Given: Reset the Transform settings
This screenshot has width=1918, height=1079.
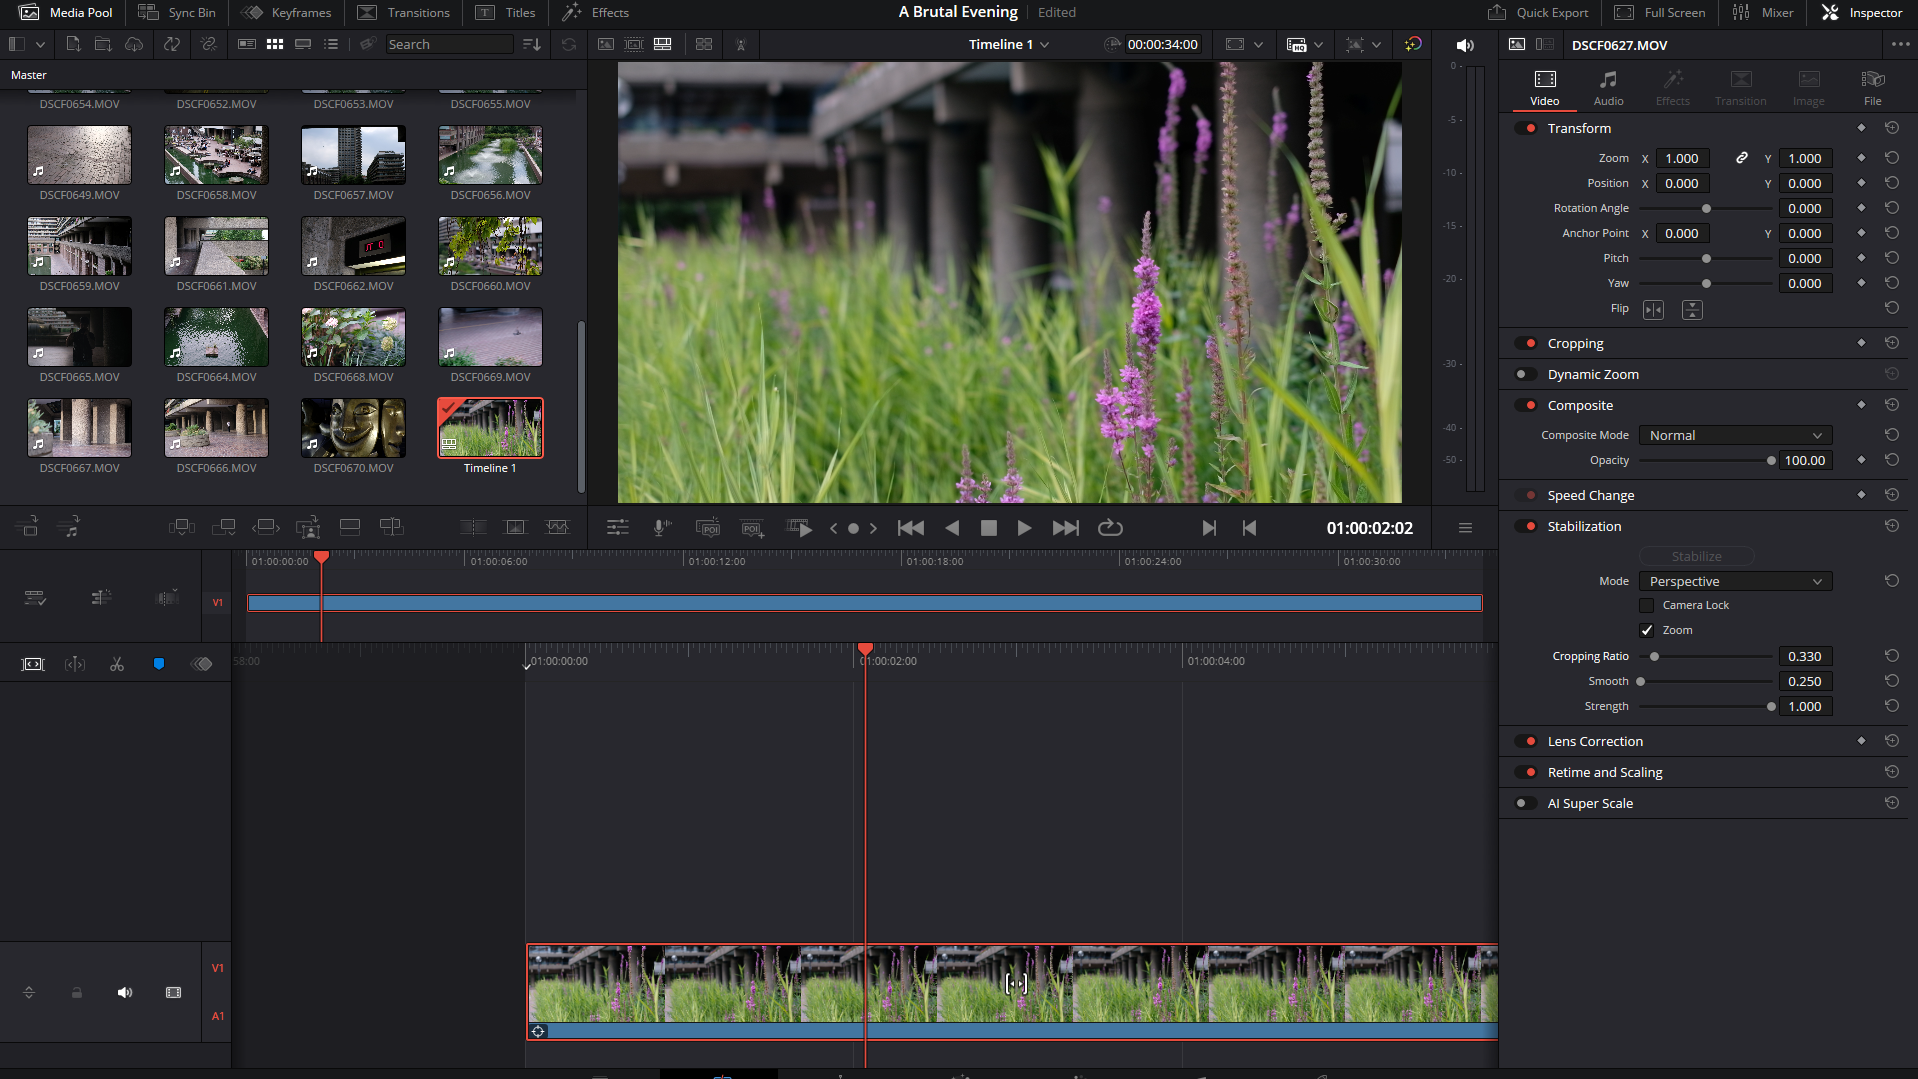Looking at the screenshot, I should [x=1891, y=128].
